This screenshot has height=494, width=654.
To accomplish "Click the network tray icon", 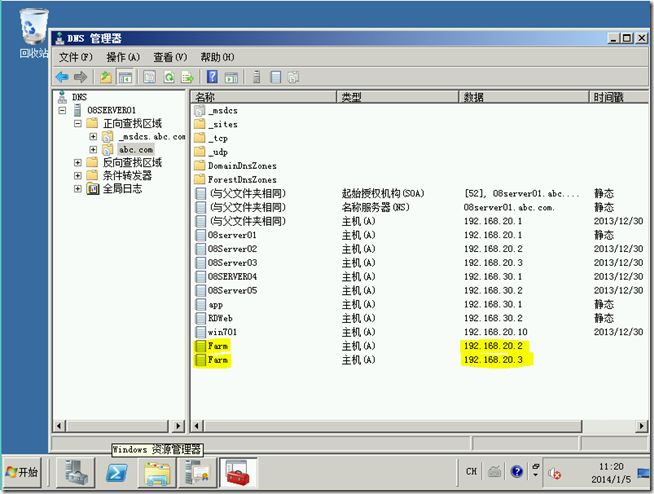I will coord(644,473).
